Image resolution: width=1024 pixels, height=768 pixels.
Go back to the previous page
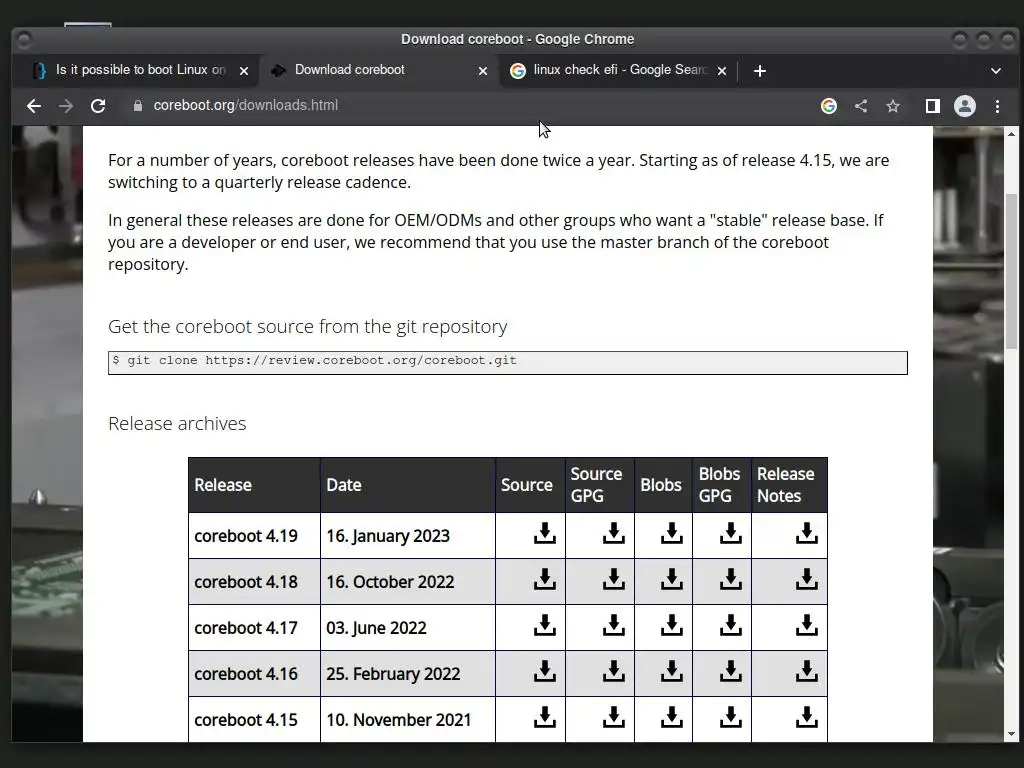point(34,106)
